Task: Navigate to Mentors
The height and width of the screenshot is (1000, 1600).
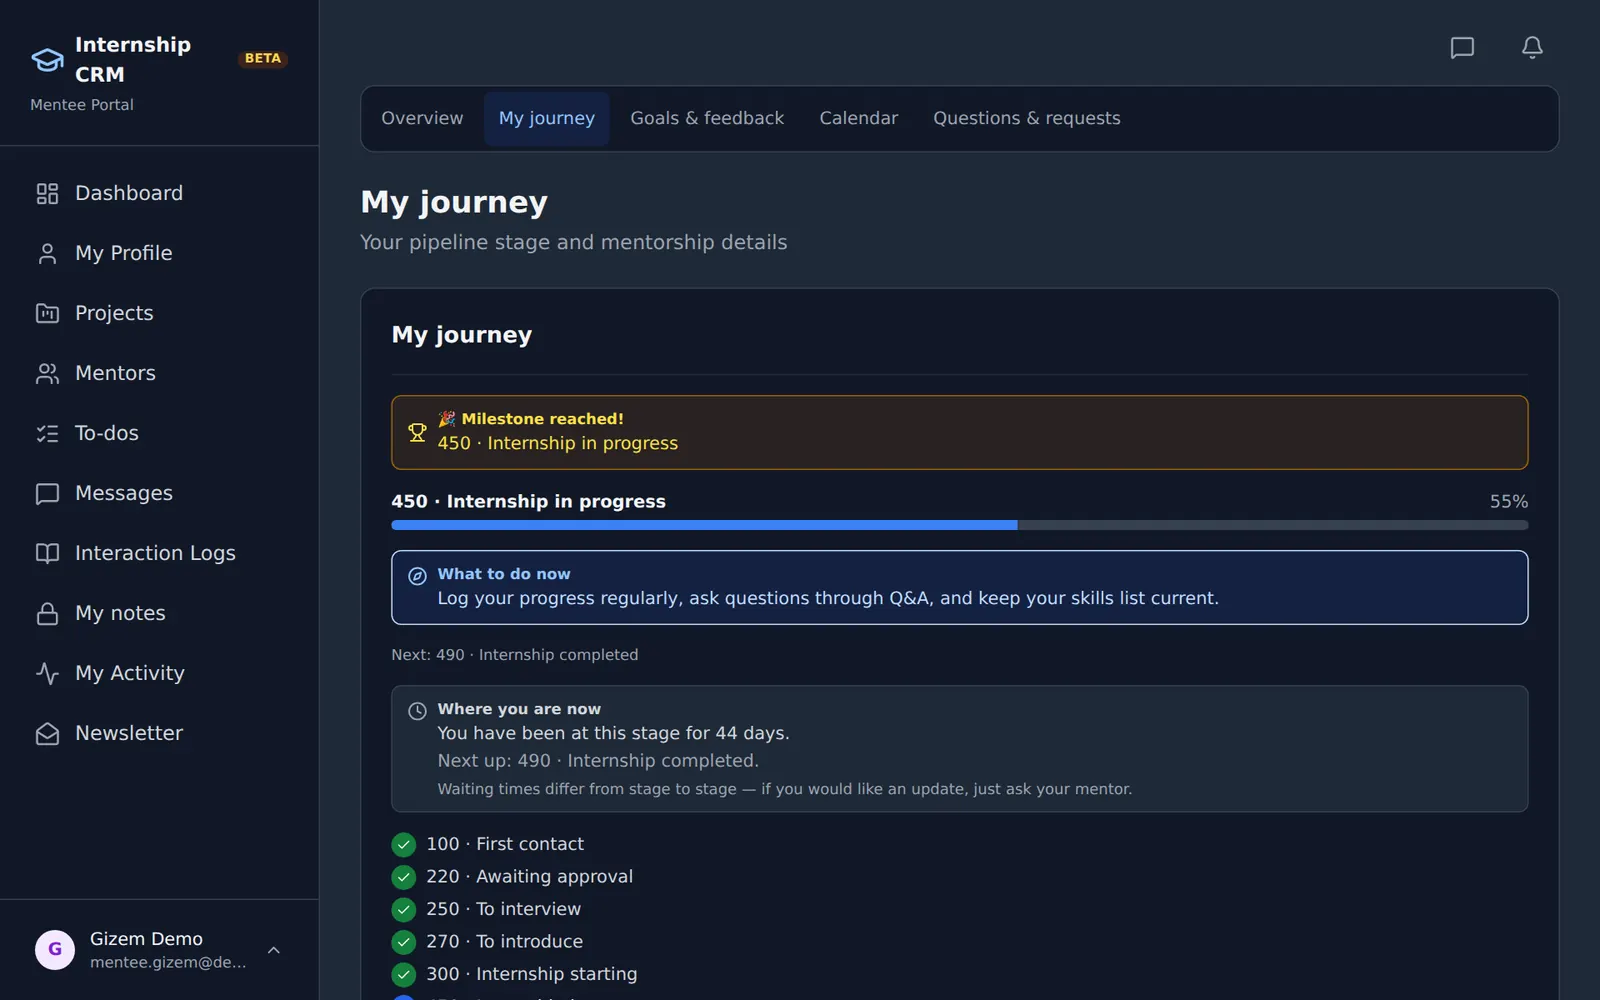Action: 160,373
